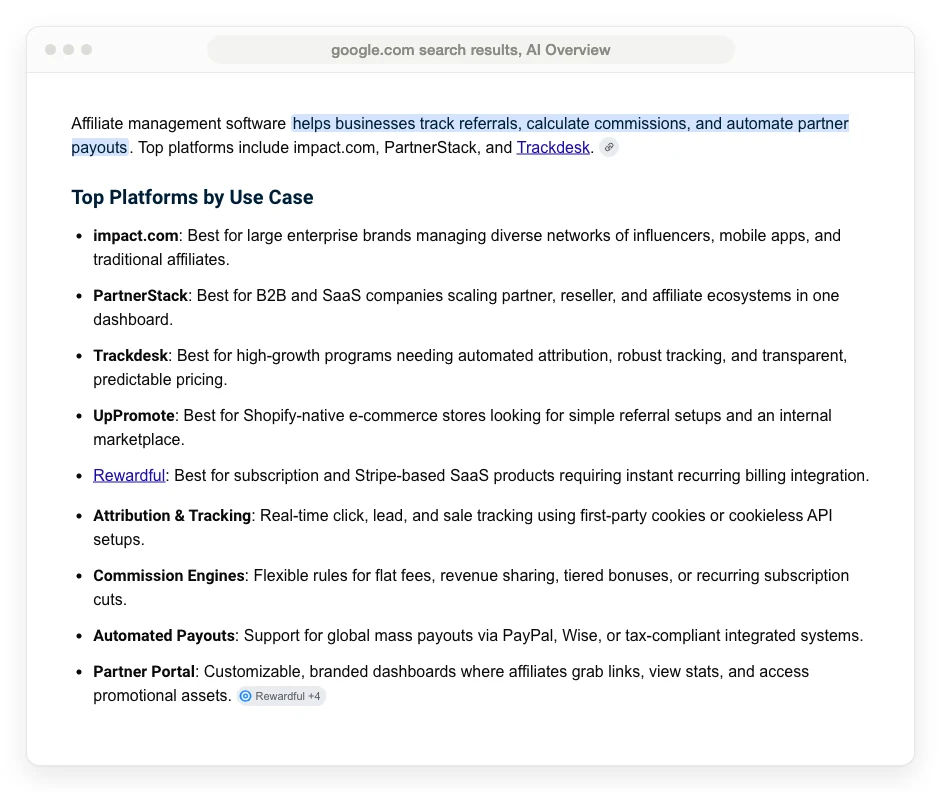Click the third gray window control dot

pyautogui.click(x=86, y=49)
